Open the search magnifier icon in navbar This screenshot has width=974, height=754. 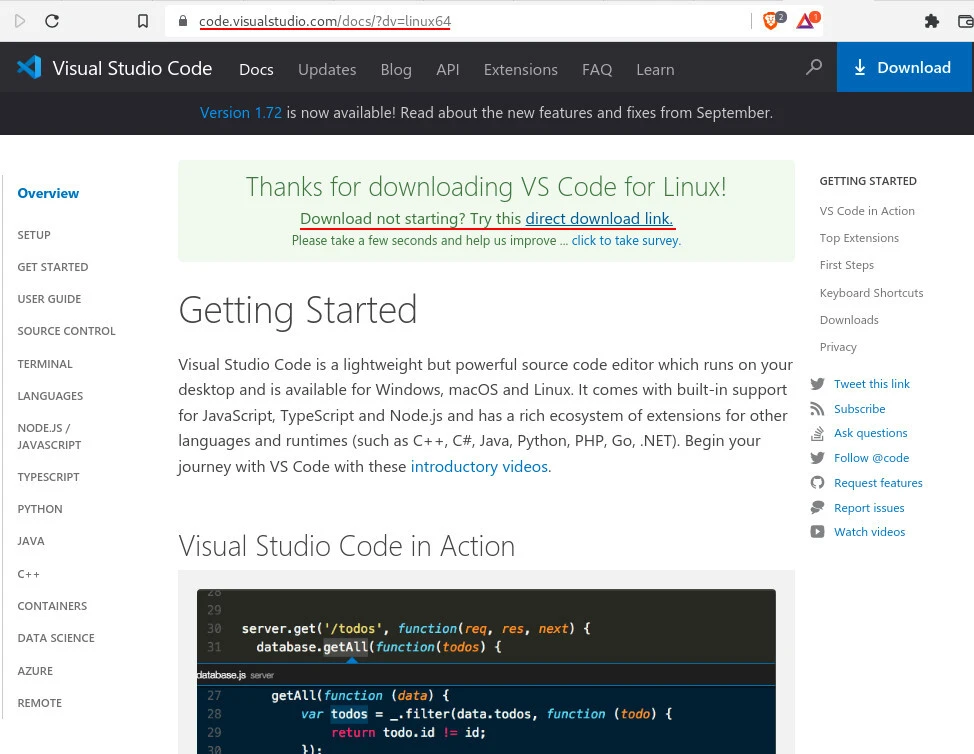click(814, 67)
